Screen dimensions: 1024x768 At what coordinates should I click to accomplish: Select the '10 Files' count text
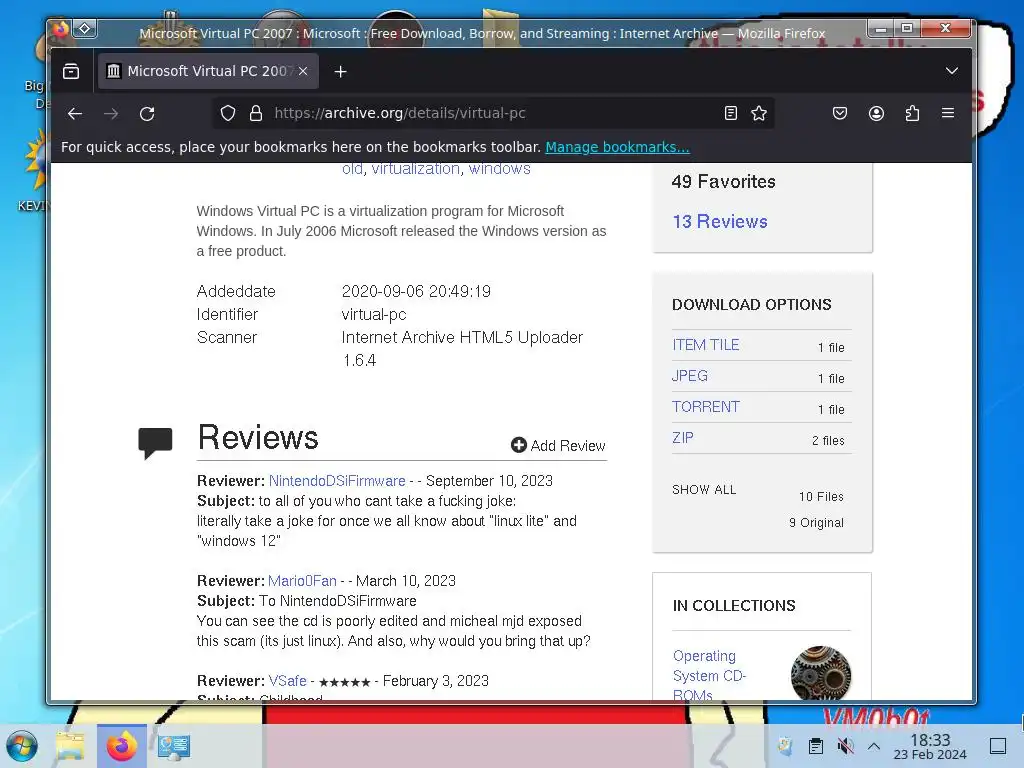point(821,497)
